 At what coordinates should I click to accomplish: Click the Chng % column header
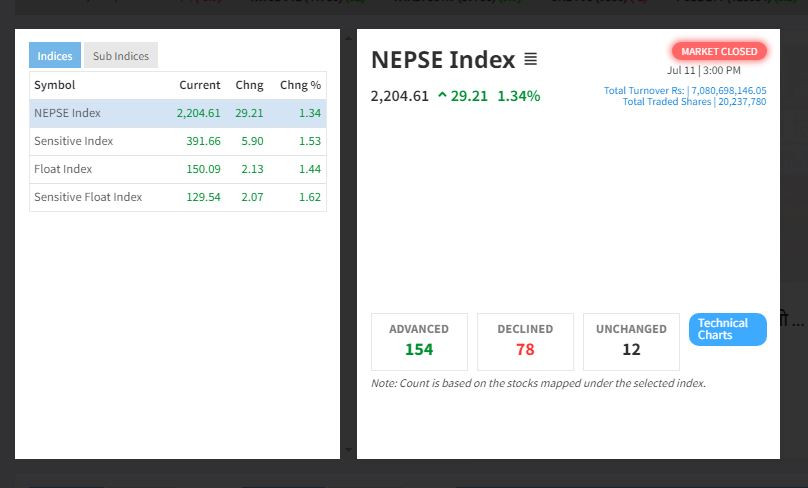[x=300, y=85]
